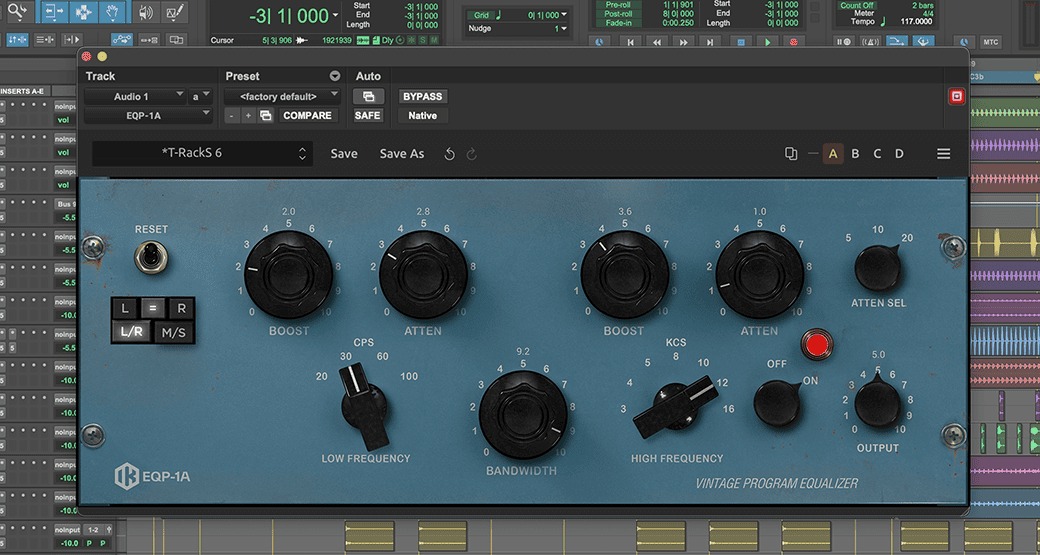Open the Preset settings menu circle arrow
Viewport: 1040px width, 555px height.
coord(335,76)
